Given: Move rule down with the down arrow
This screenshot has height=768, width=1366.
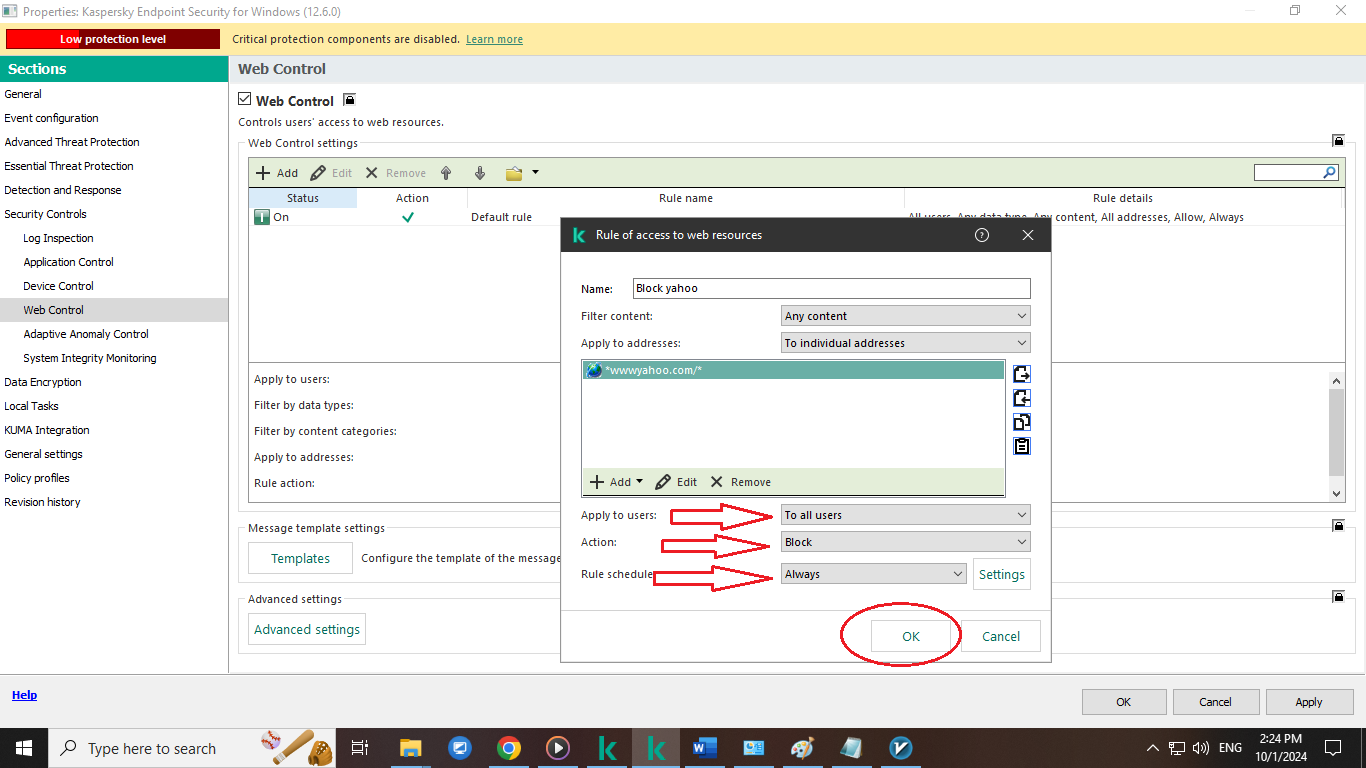Looking at the screenshot, I should [480, 173].
